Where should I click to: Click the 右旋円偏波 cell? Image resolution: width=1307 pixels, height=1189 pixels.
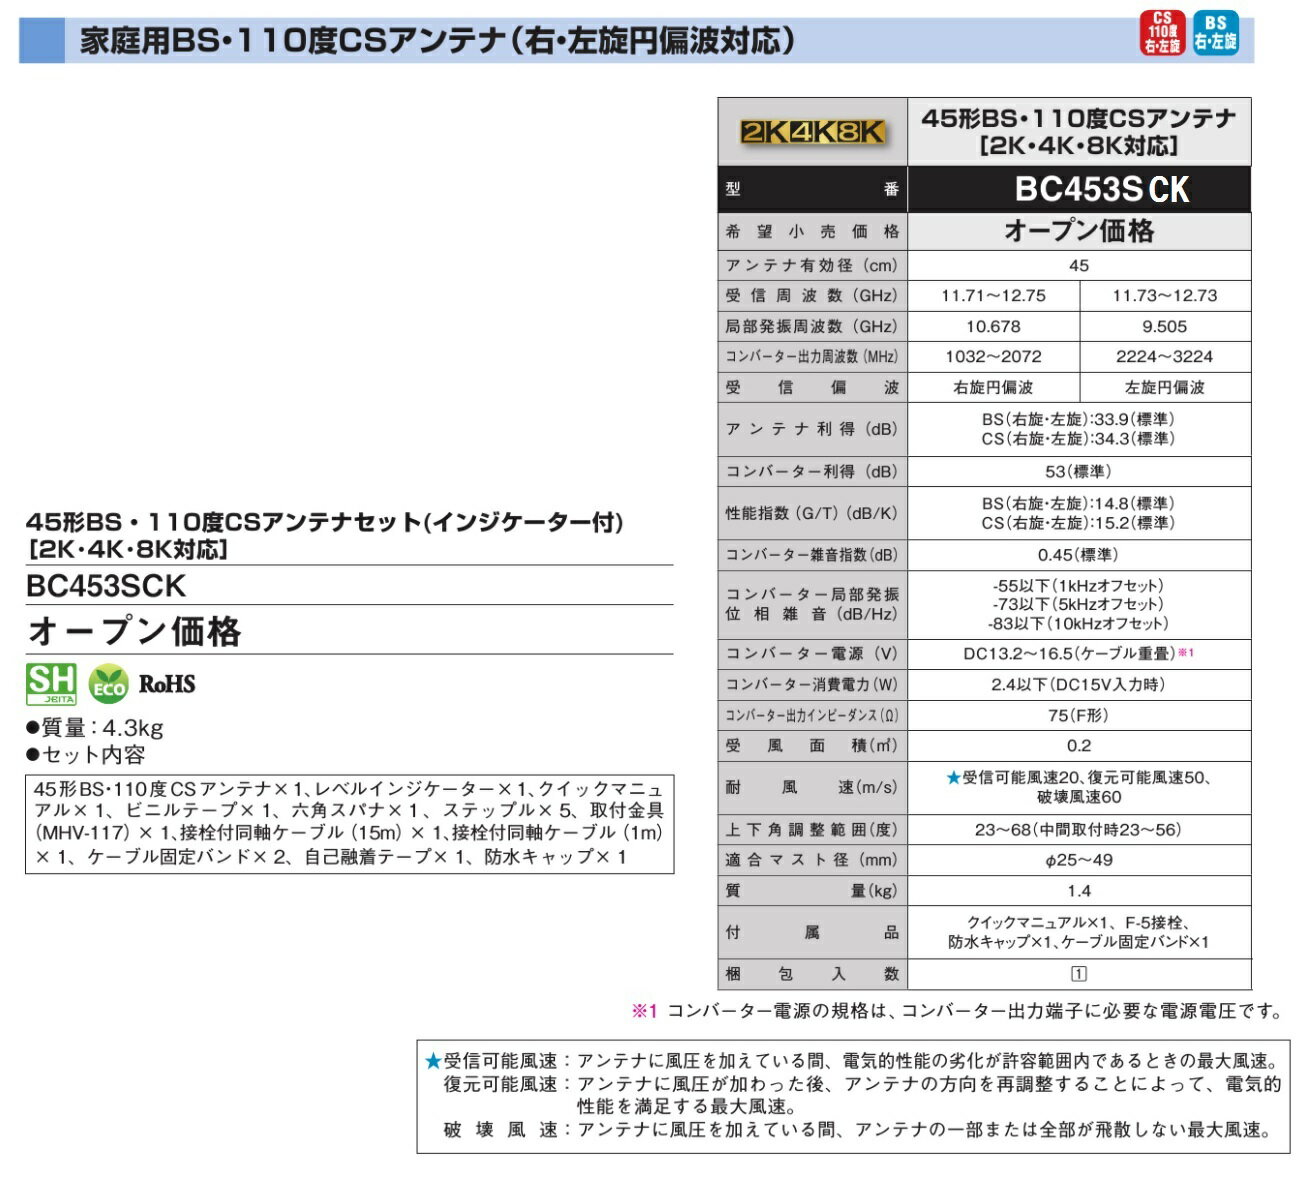[x=993, y=387]
